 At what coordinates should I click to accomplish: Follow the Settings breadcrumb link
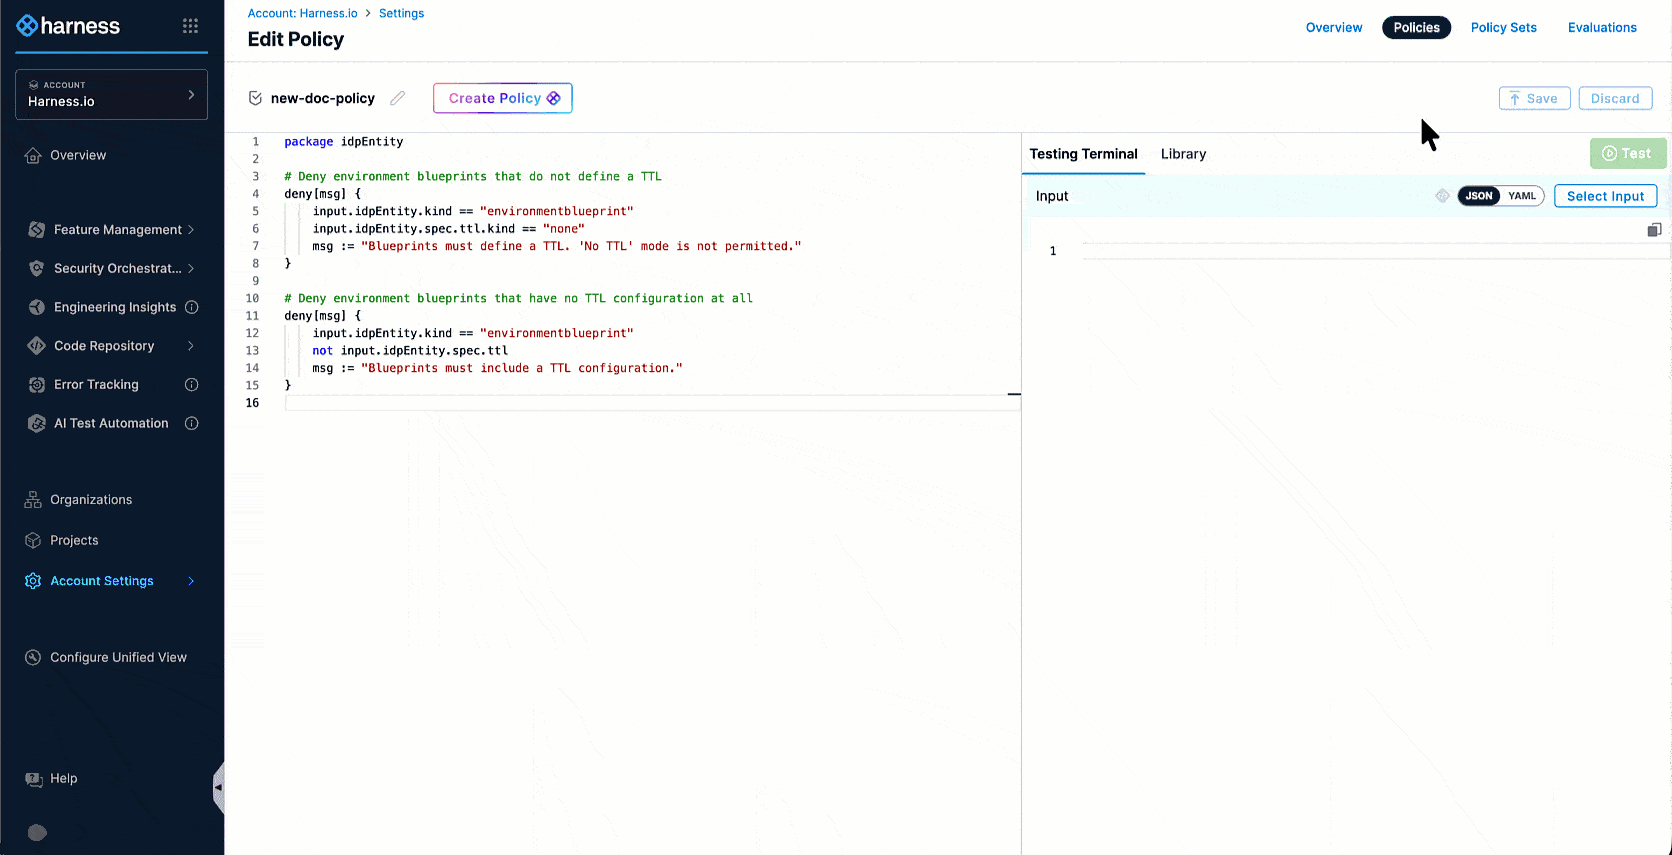point(401,13)
